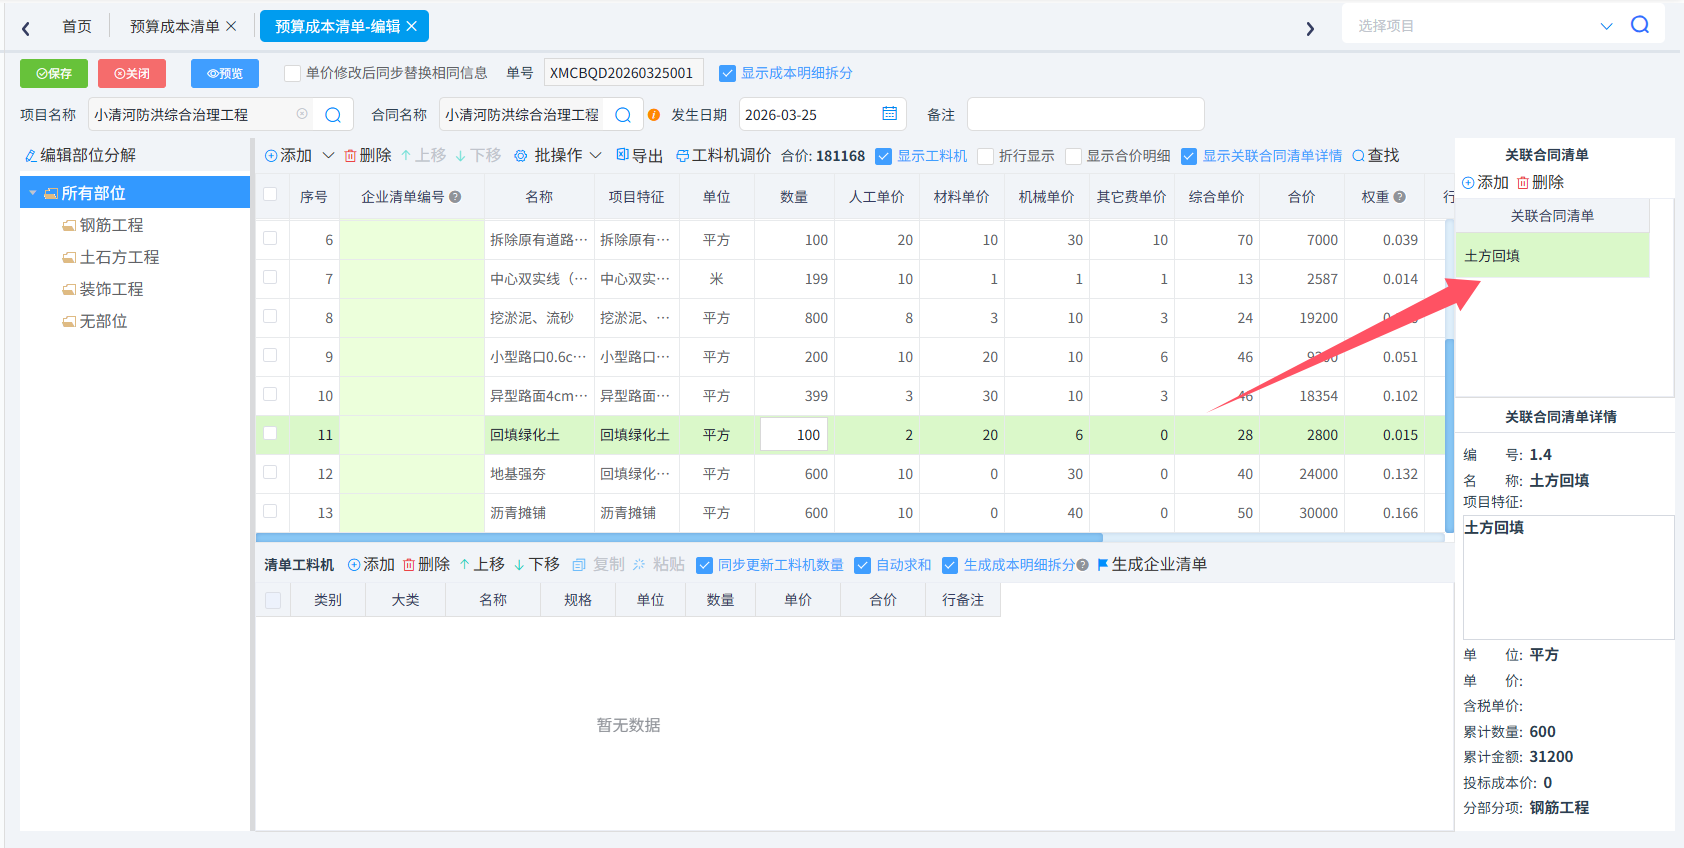
Task: Click the orange info icon beside 发生日期
Action: (x=654, y=115)
